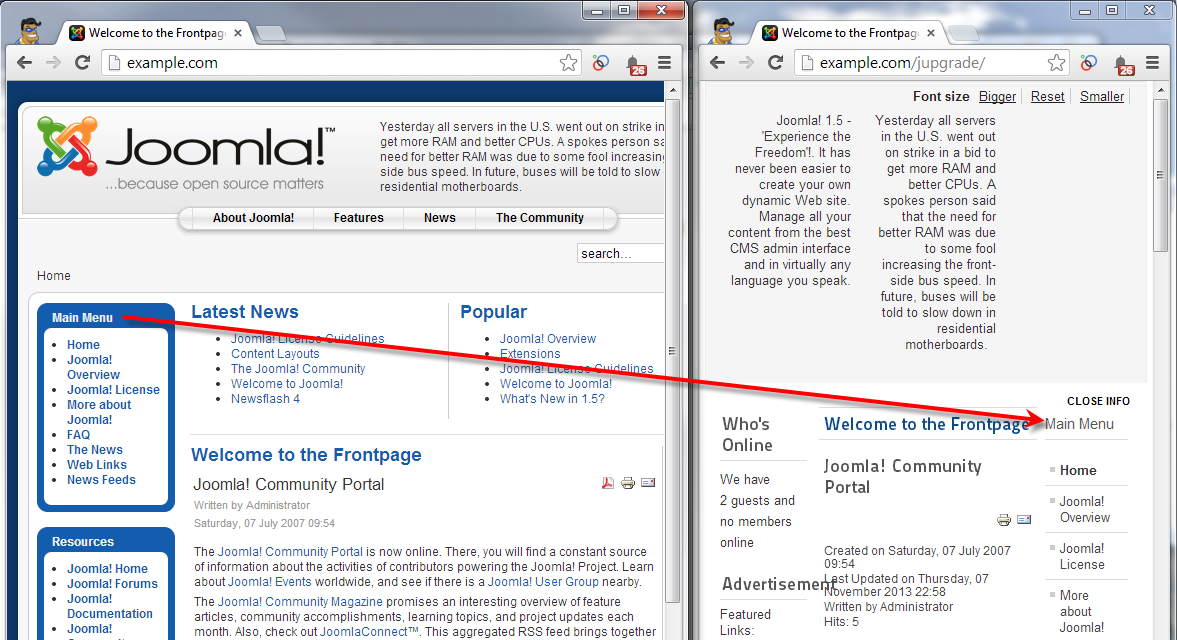Click colorful circles extension icon in right window

(x=1088, y=63)
